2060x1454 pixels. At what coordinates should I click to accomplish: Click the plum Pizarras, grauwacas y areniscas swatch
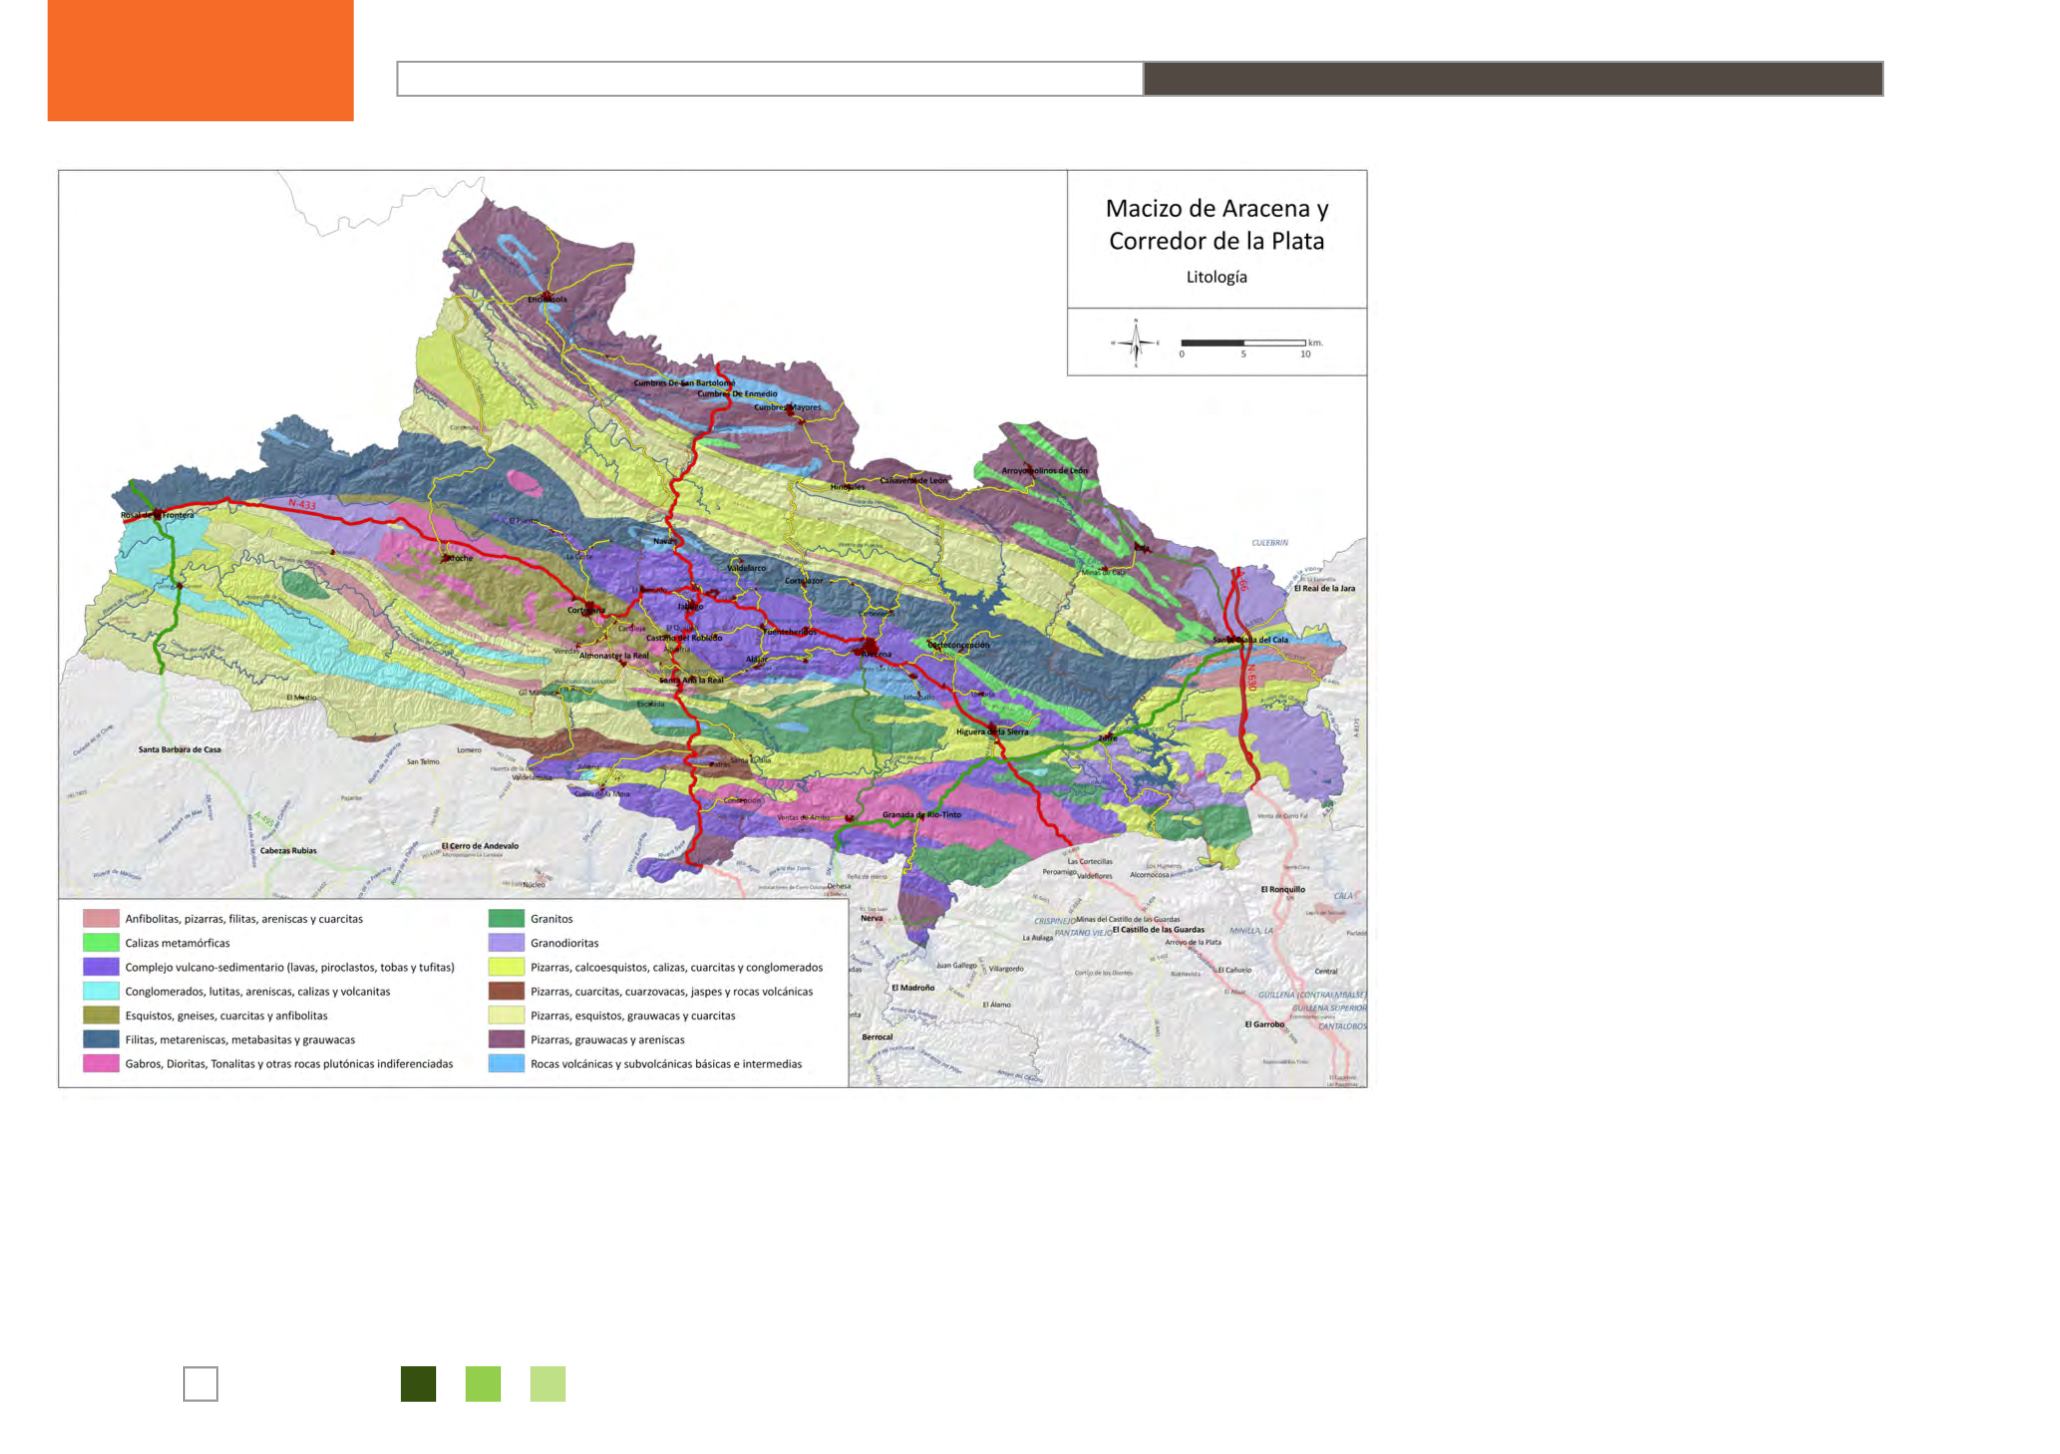[507, 1039]
